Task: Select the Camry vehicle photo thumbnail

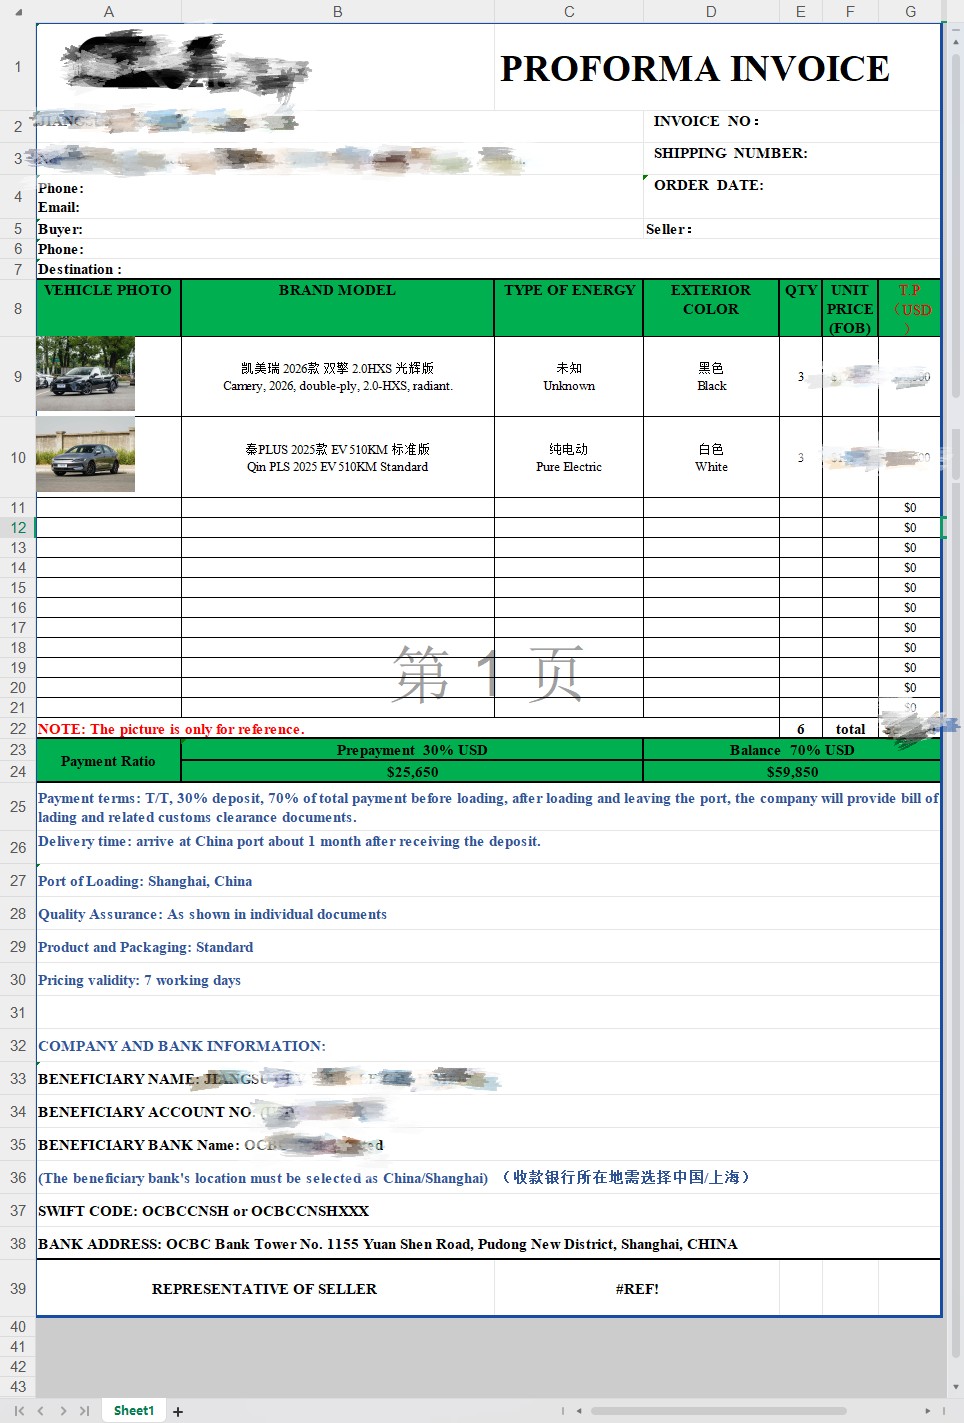Action: click(85, 374)
